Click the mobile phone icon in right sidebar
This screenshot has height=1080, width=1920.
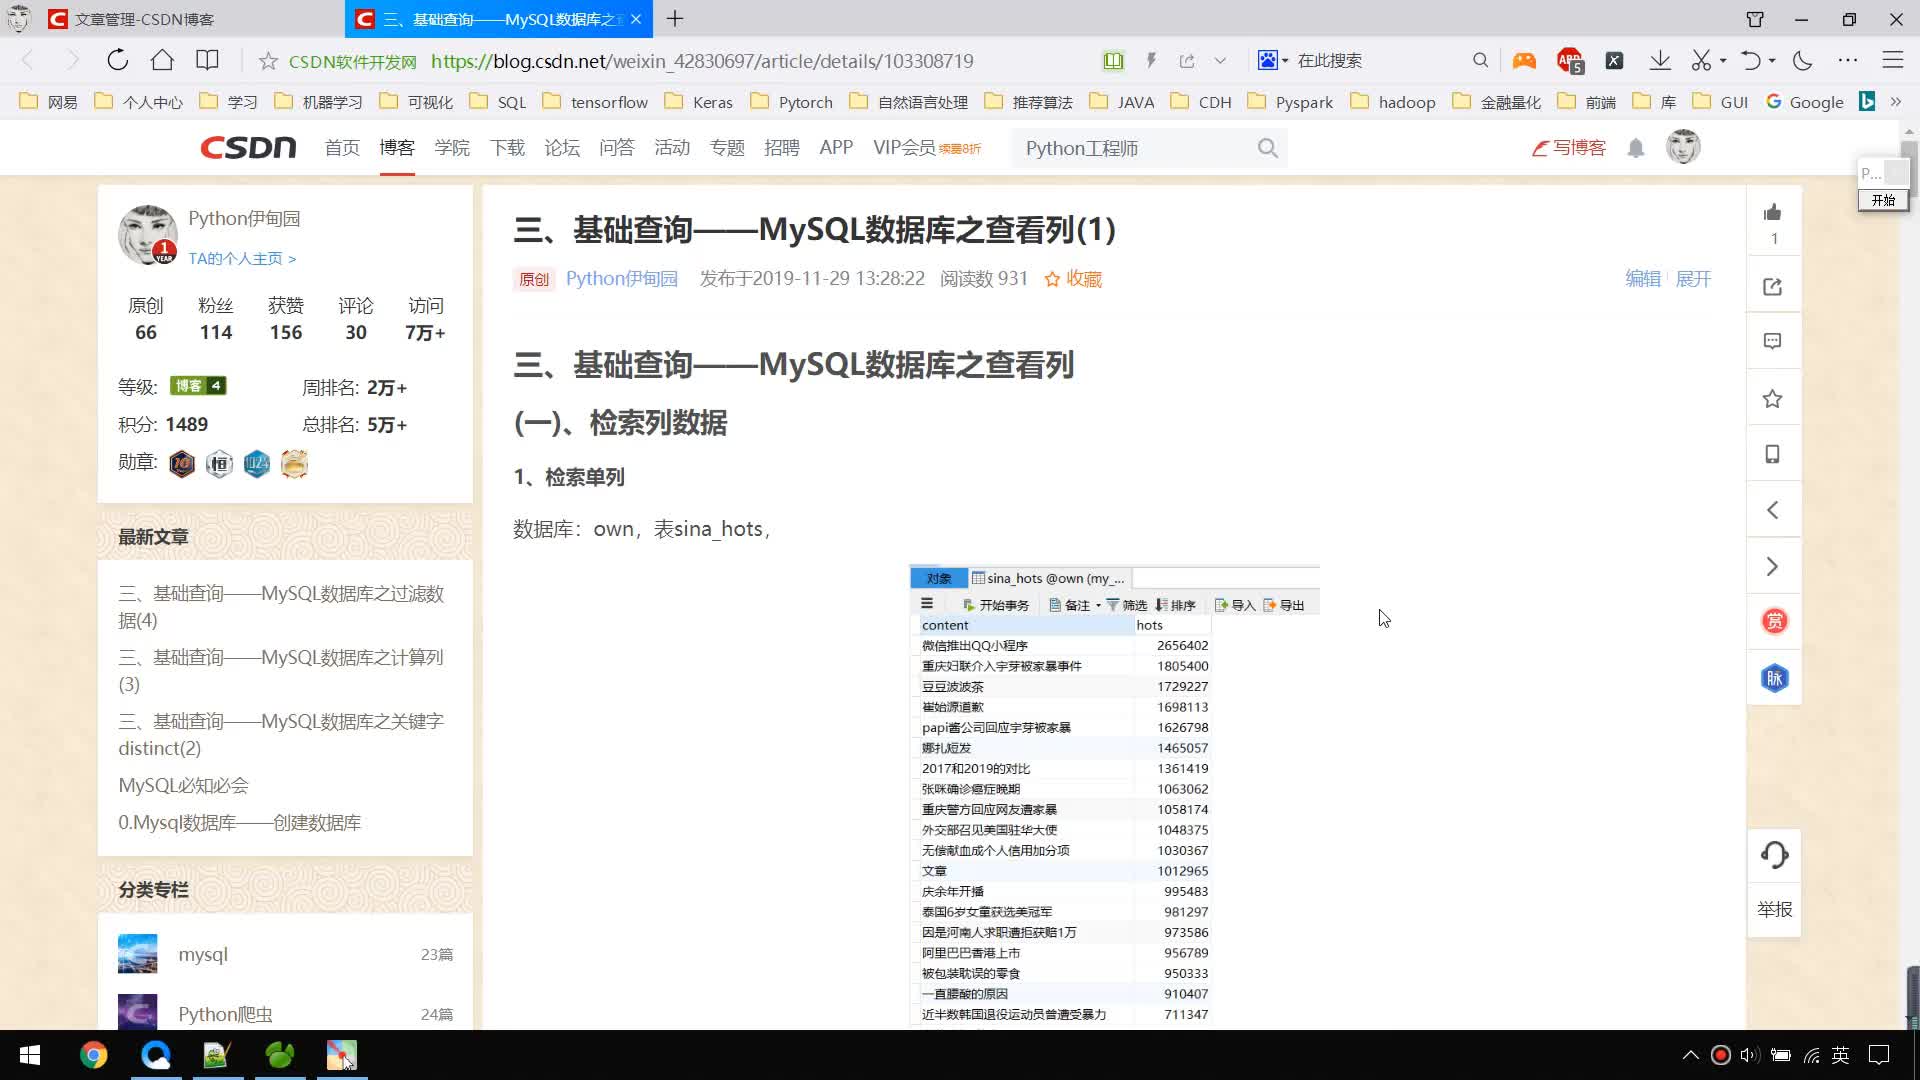click(1773, 454)
